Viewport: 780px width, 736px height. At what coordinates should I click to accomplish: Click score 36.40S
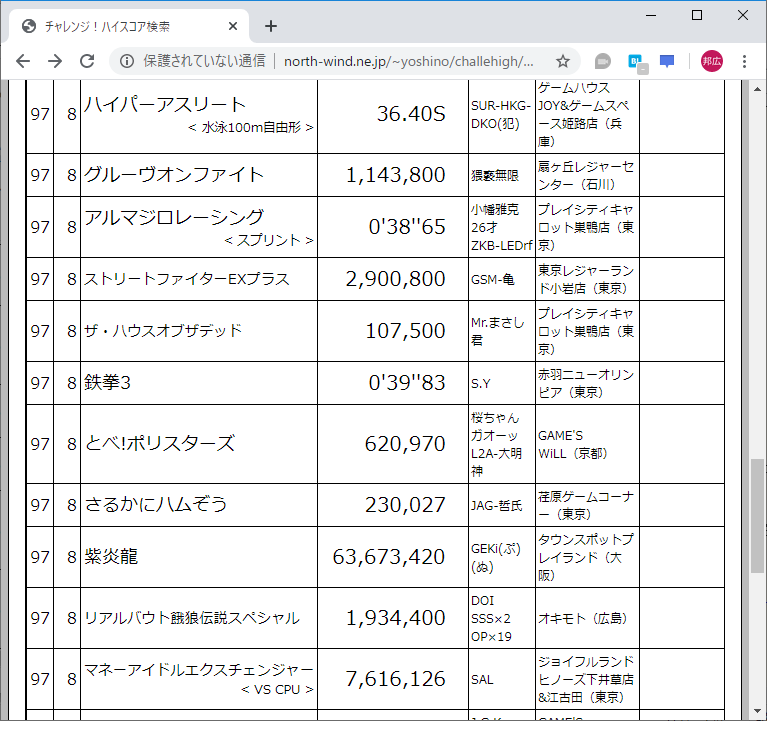pos(411,114)
